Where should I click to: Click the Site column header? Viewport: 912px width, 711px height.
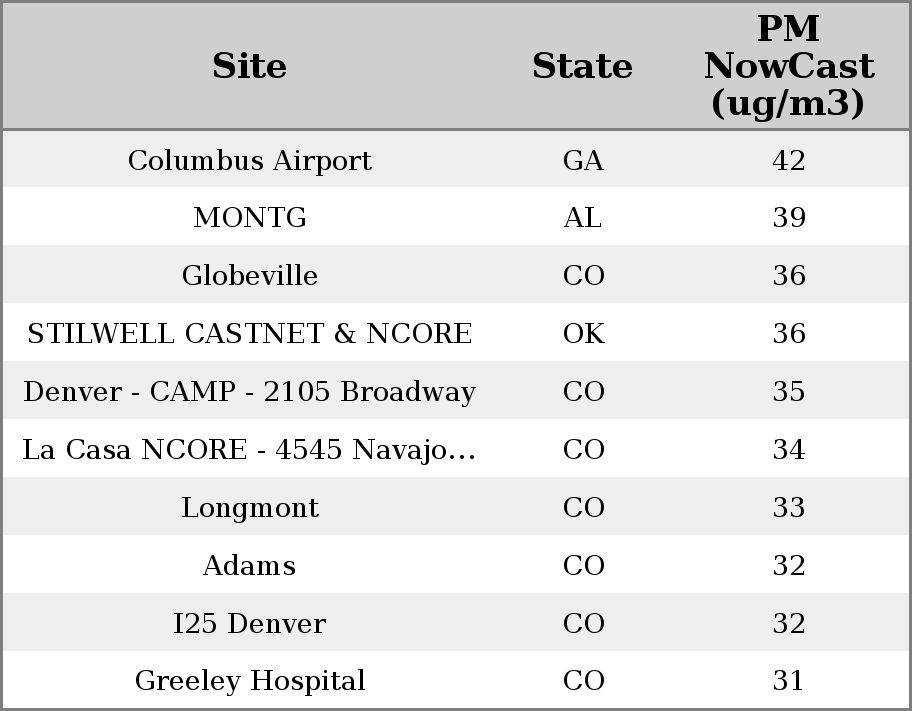[x=250, y=66]
